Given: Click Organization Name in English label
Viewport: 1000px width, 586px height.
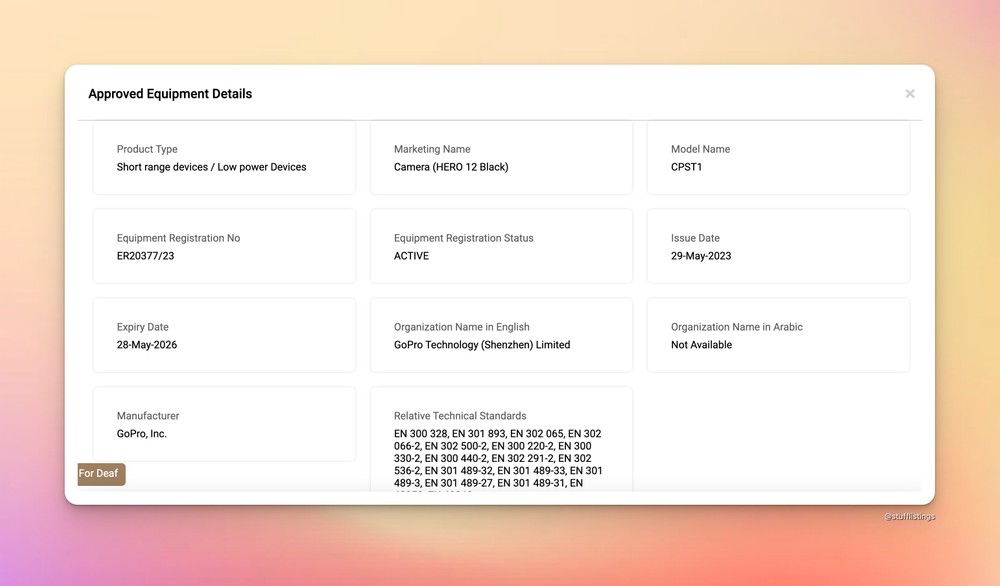Looking at the screenshot, I should (462, 327).
